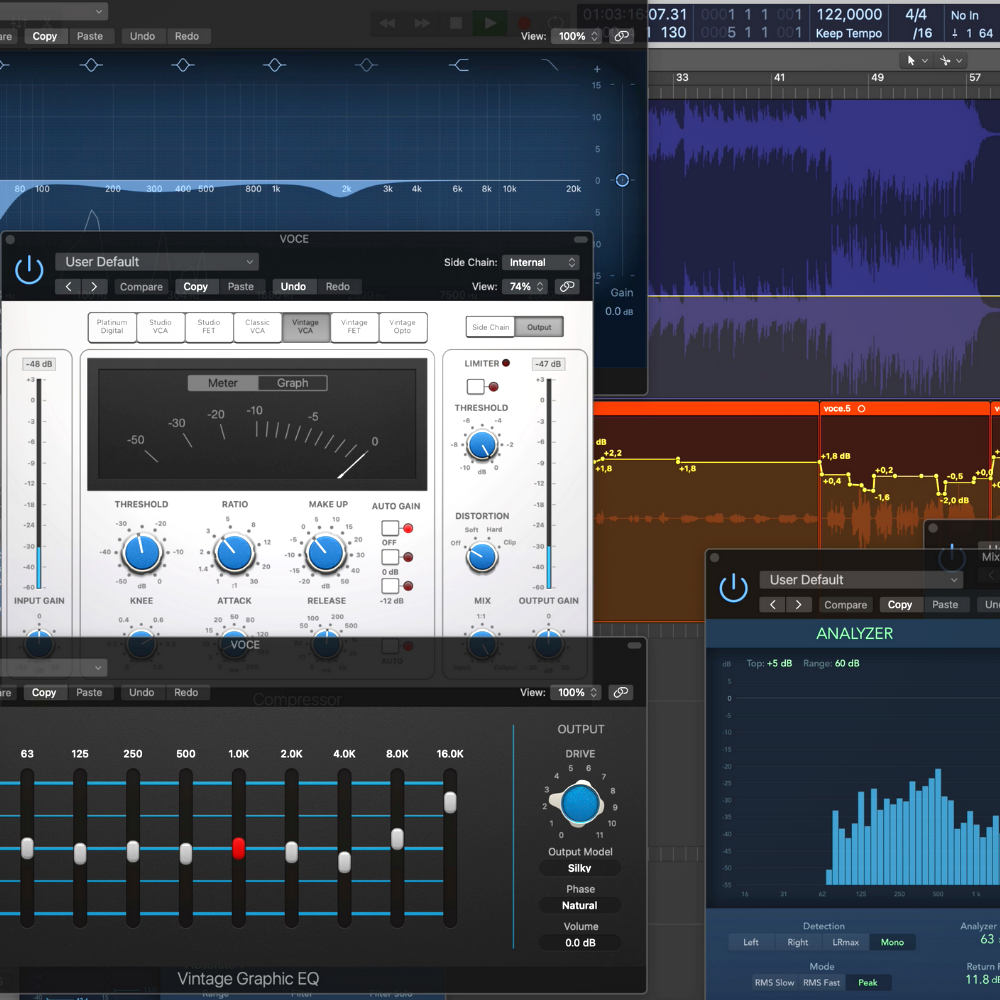Toggle the Compressor plugin power button
The width and height of the screenshot is (1000, 1000).
pyautogui.click(x=29, y=270)
